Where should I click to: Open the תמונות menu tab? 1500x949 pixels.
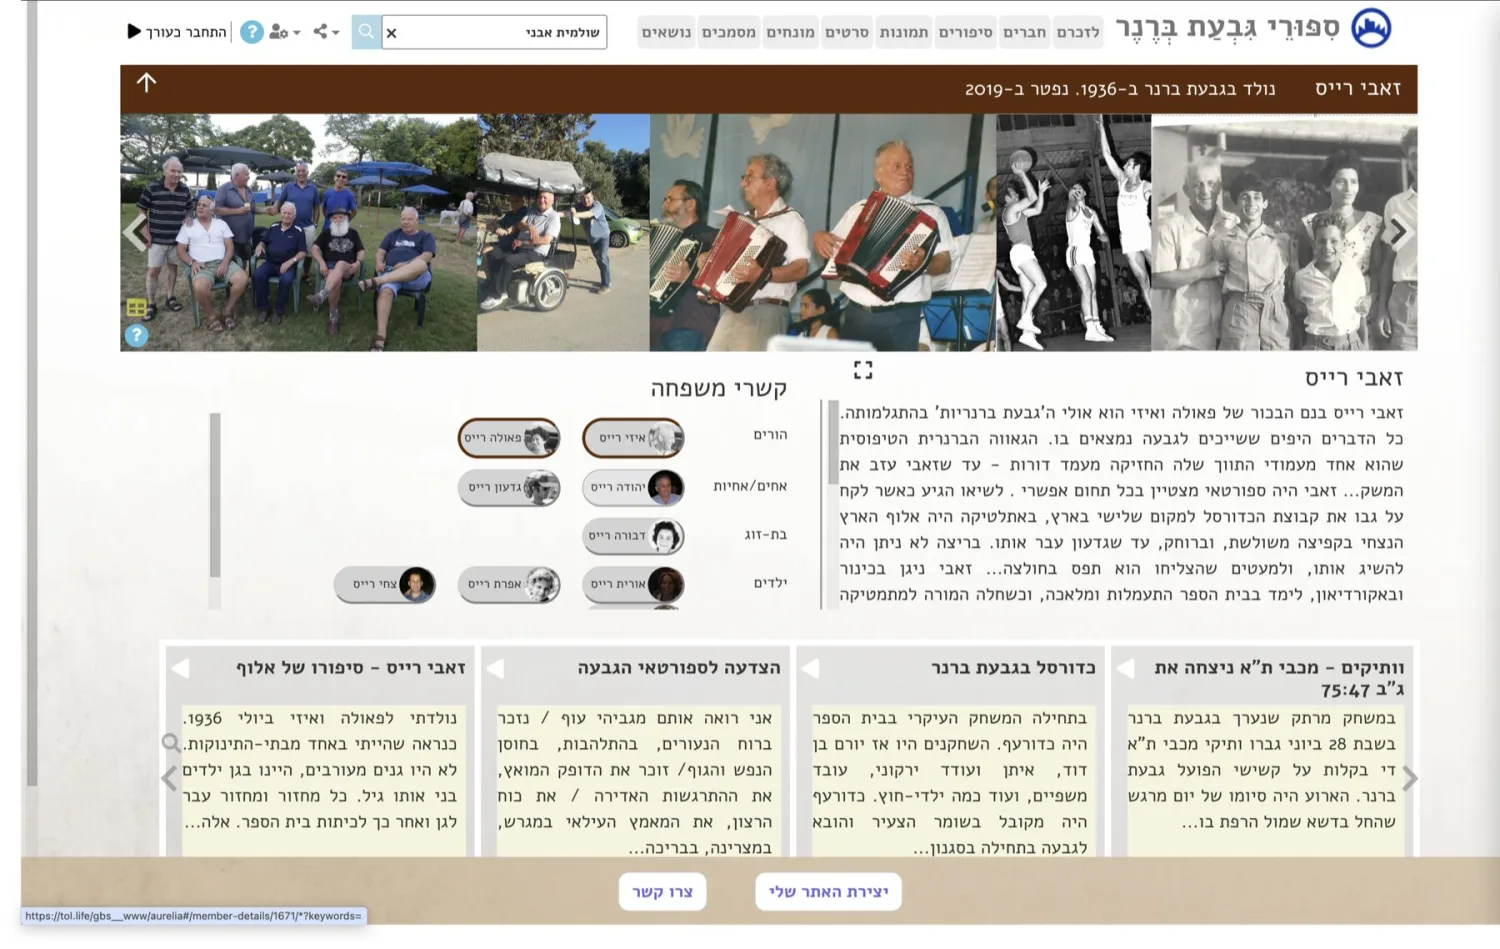904,32
